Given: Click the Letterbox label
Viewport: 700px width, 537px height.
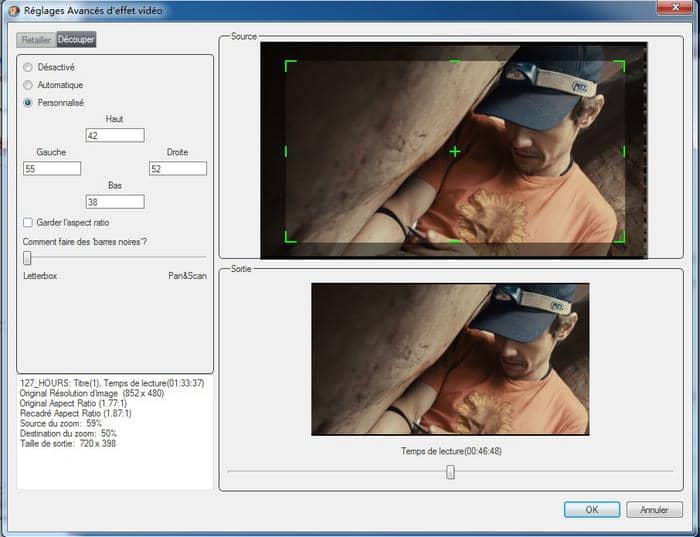Looking at the screenshot, I should [x=40, y=276].
